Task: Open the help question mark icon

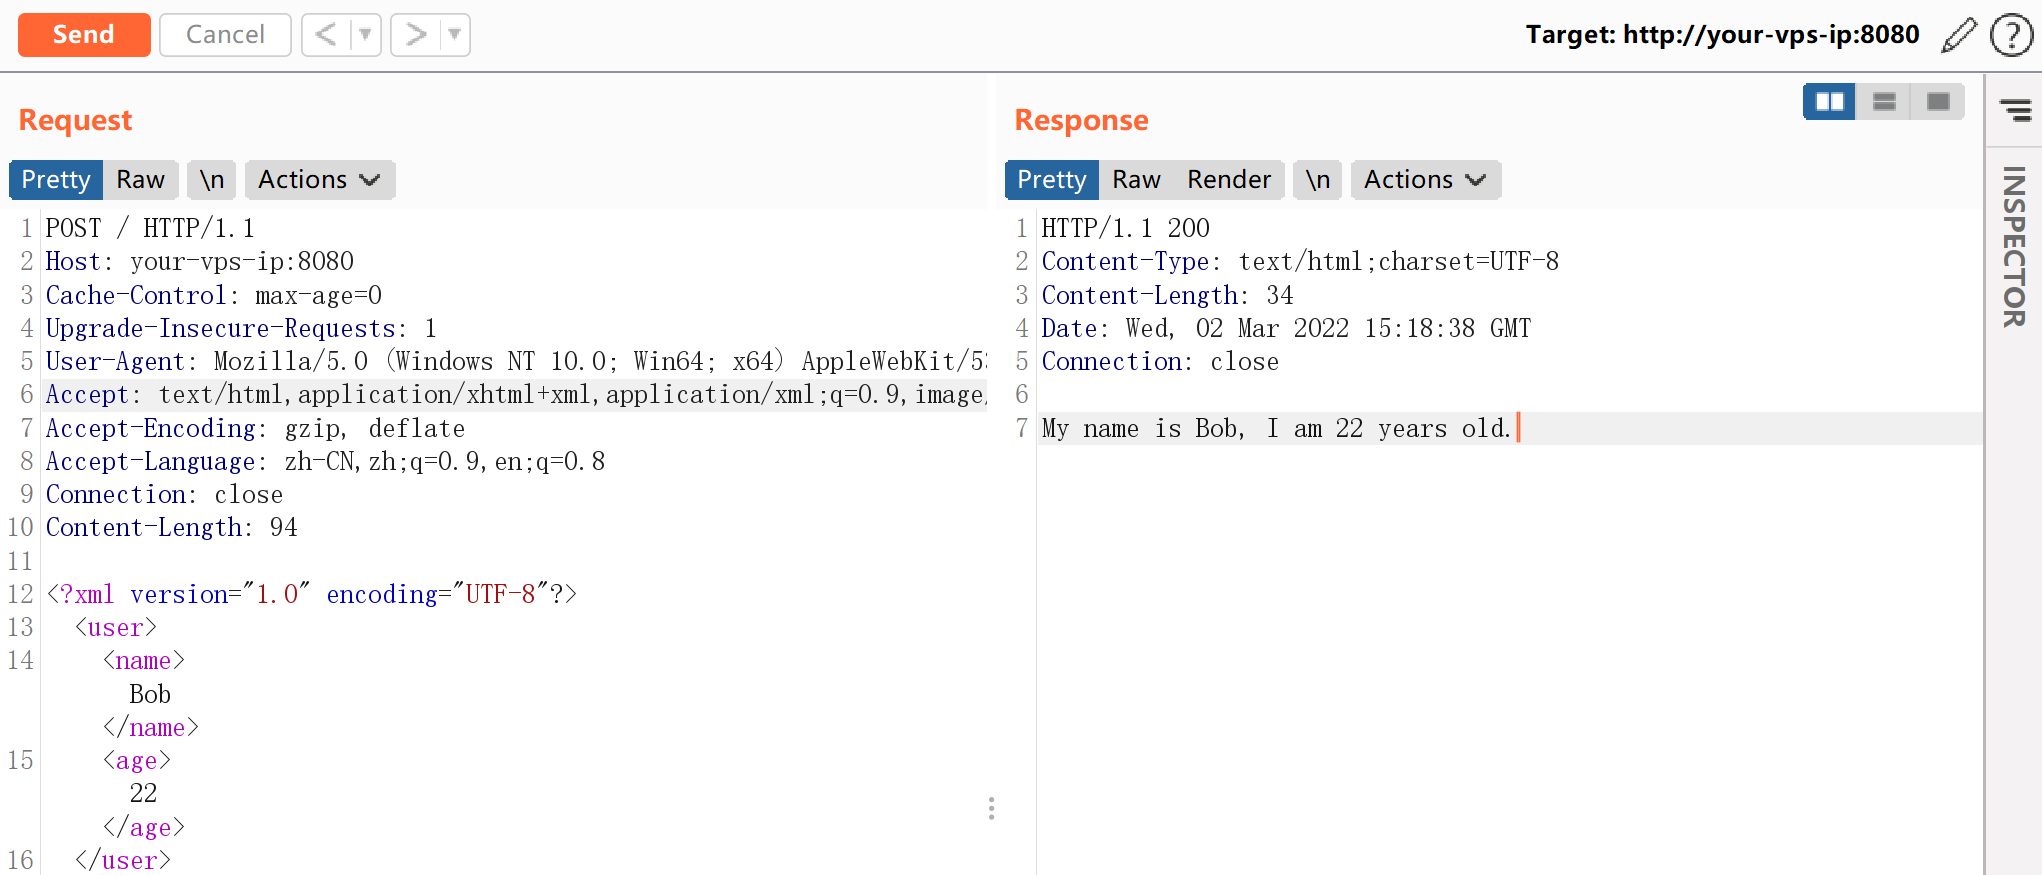Action: pos(2010,35)
